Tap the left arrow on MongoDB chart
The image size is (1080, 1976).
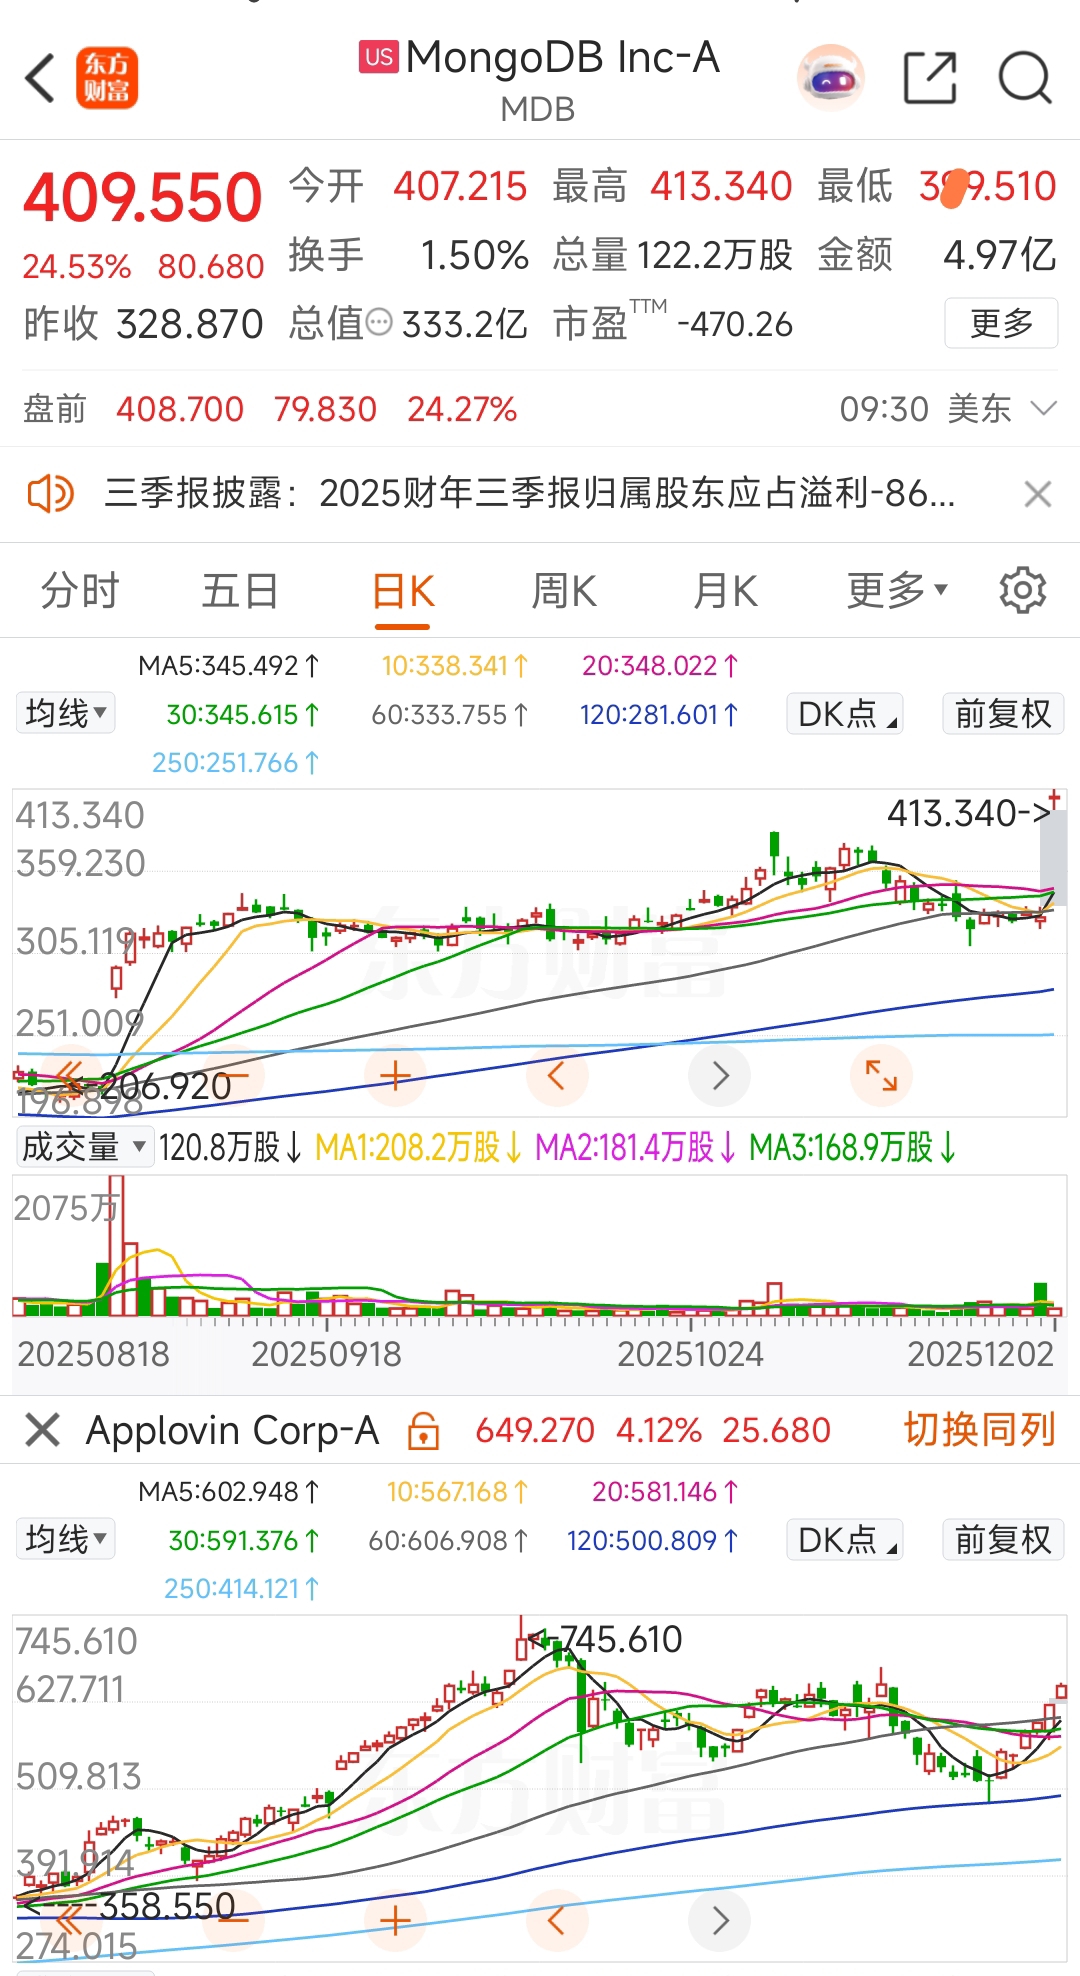tap(556, 1076)
